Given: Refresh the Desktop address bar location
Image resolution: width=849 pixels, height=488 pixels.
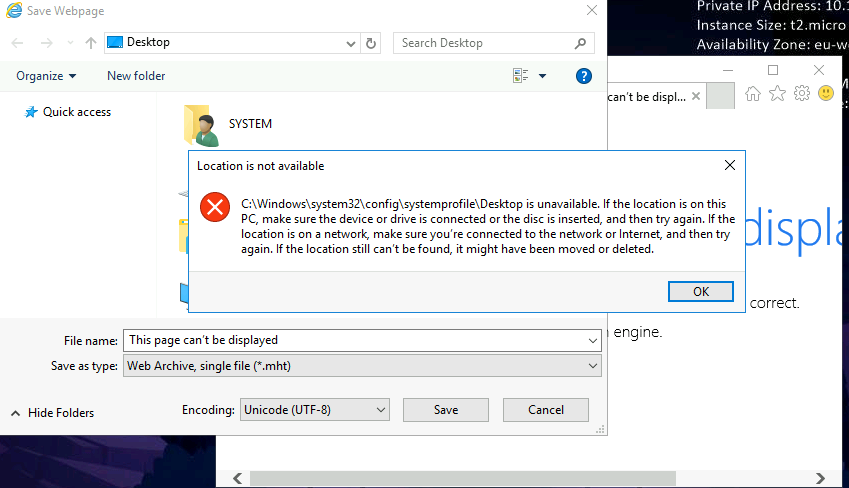Looking at the screenshot, I should click(372, 43).
